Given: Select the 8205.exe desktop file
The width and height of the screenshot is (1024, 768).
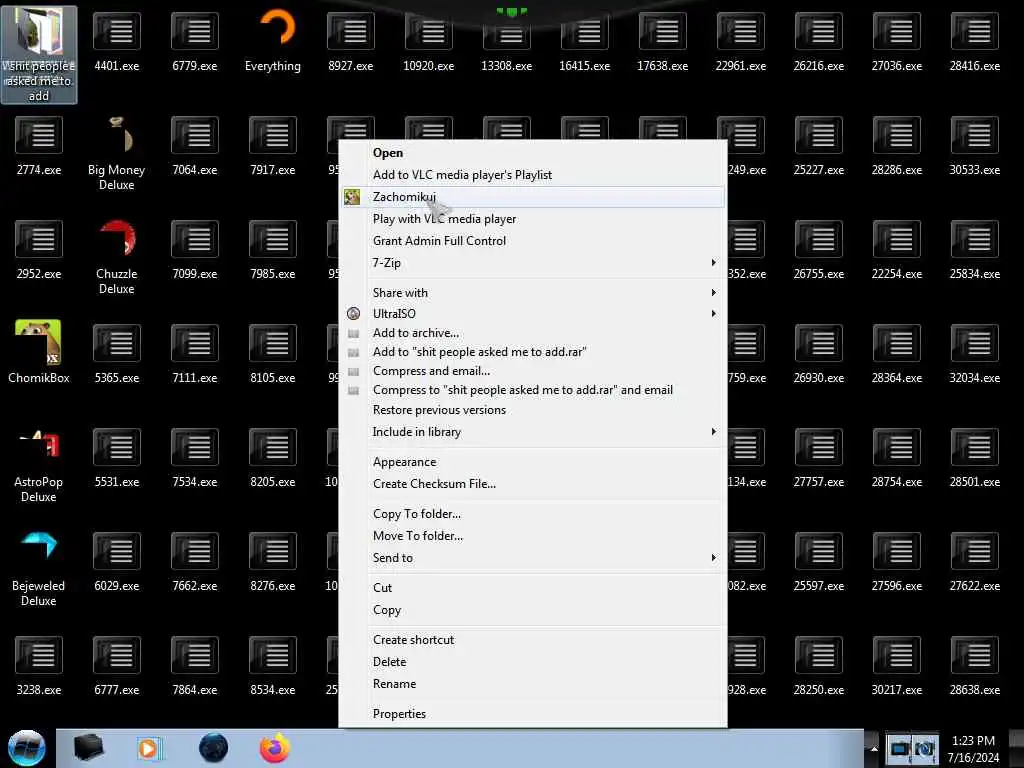Looking at the screenshot, I should click(273, 456).
